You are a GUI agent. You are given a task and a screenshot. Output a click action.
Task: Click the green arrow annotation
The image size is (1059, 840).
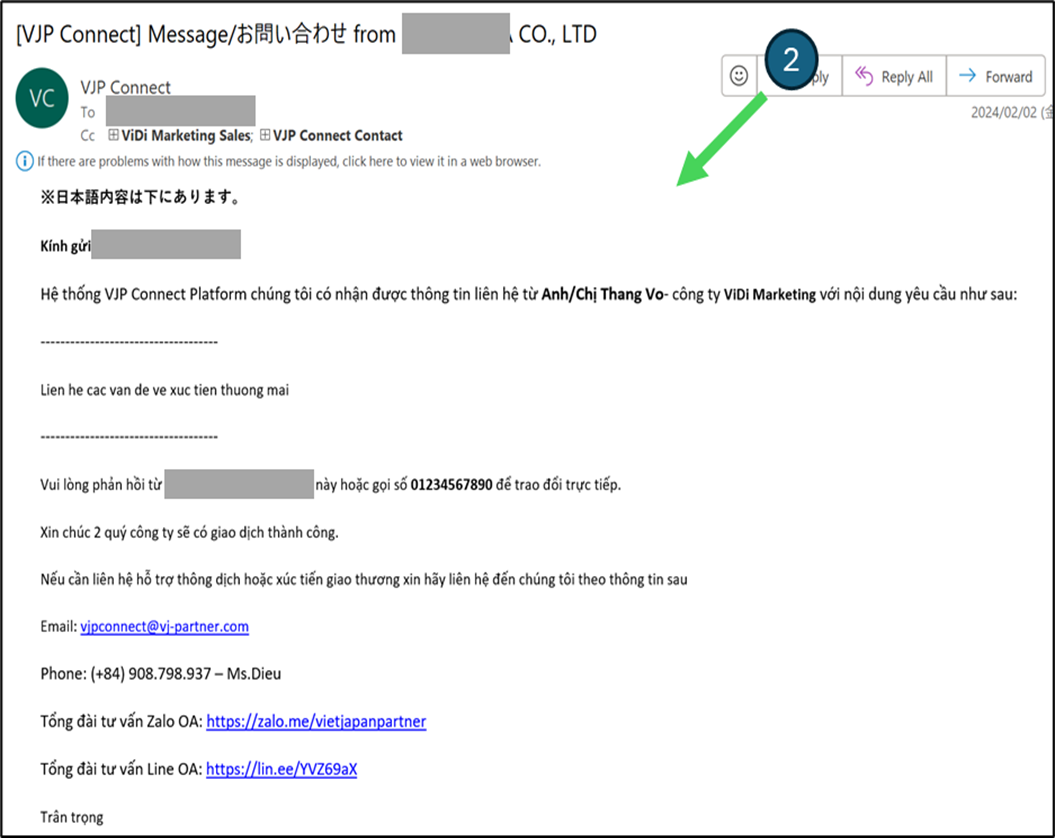720,140
